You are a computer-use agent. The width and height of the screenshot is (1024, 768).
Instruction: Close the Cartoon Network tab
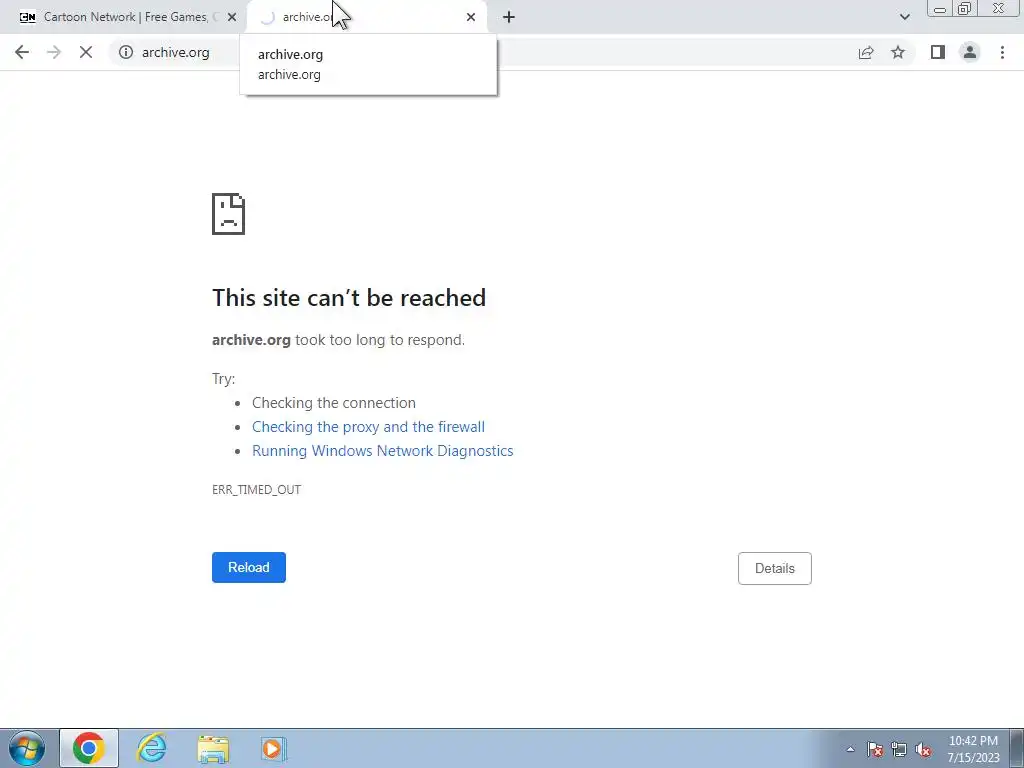232,17
